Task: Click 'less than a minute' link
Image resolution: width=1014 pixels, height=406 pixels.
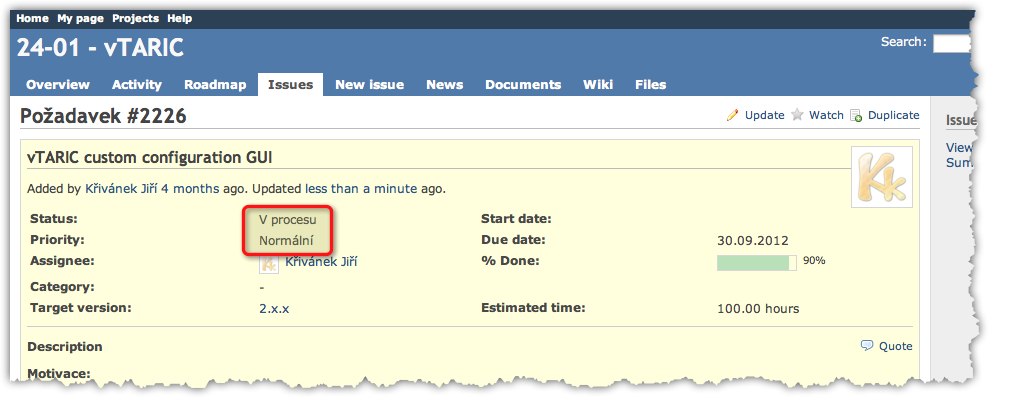Action: pyautogui.click(x=361, y=189)
